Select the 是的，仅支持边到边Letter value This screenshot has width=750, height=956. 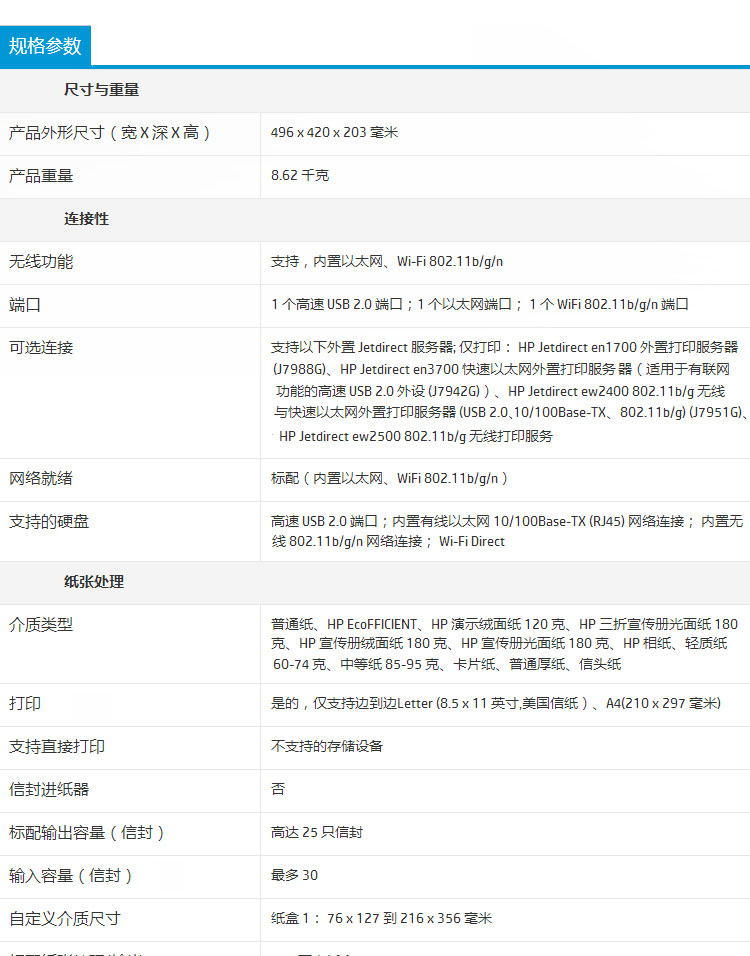click(496, 704)
